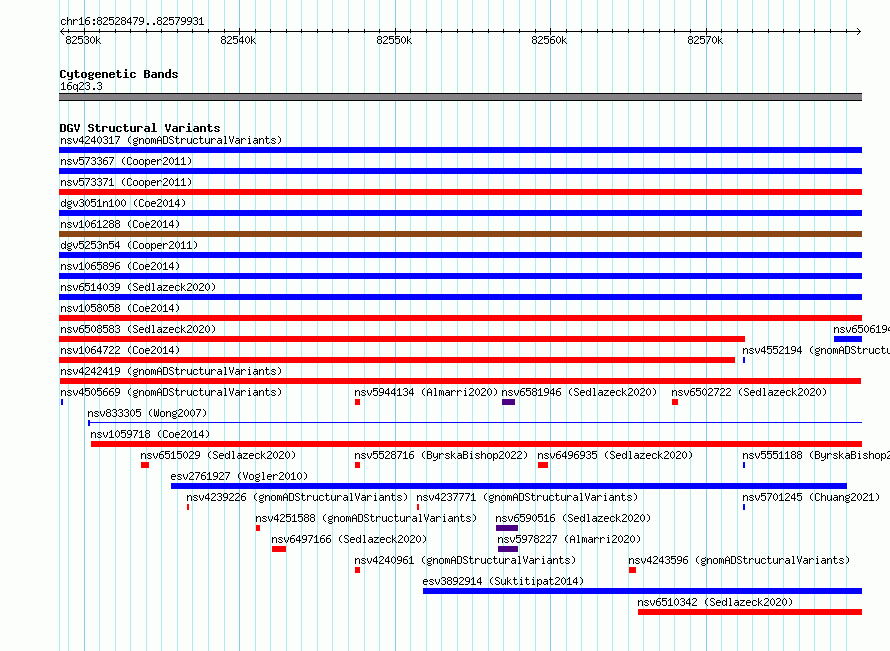890x651 pixels.
Task: Click the gray 16q23.3 cytogenetic band bar
Action: [460, 97]
